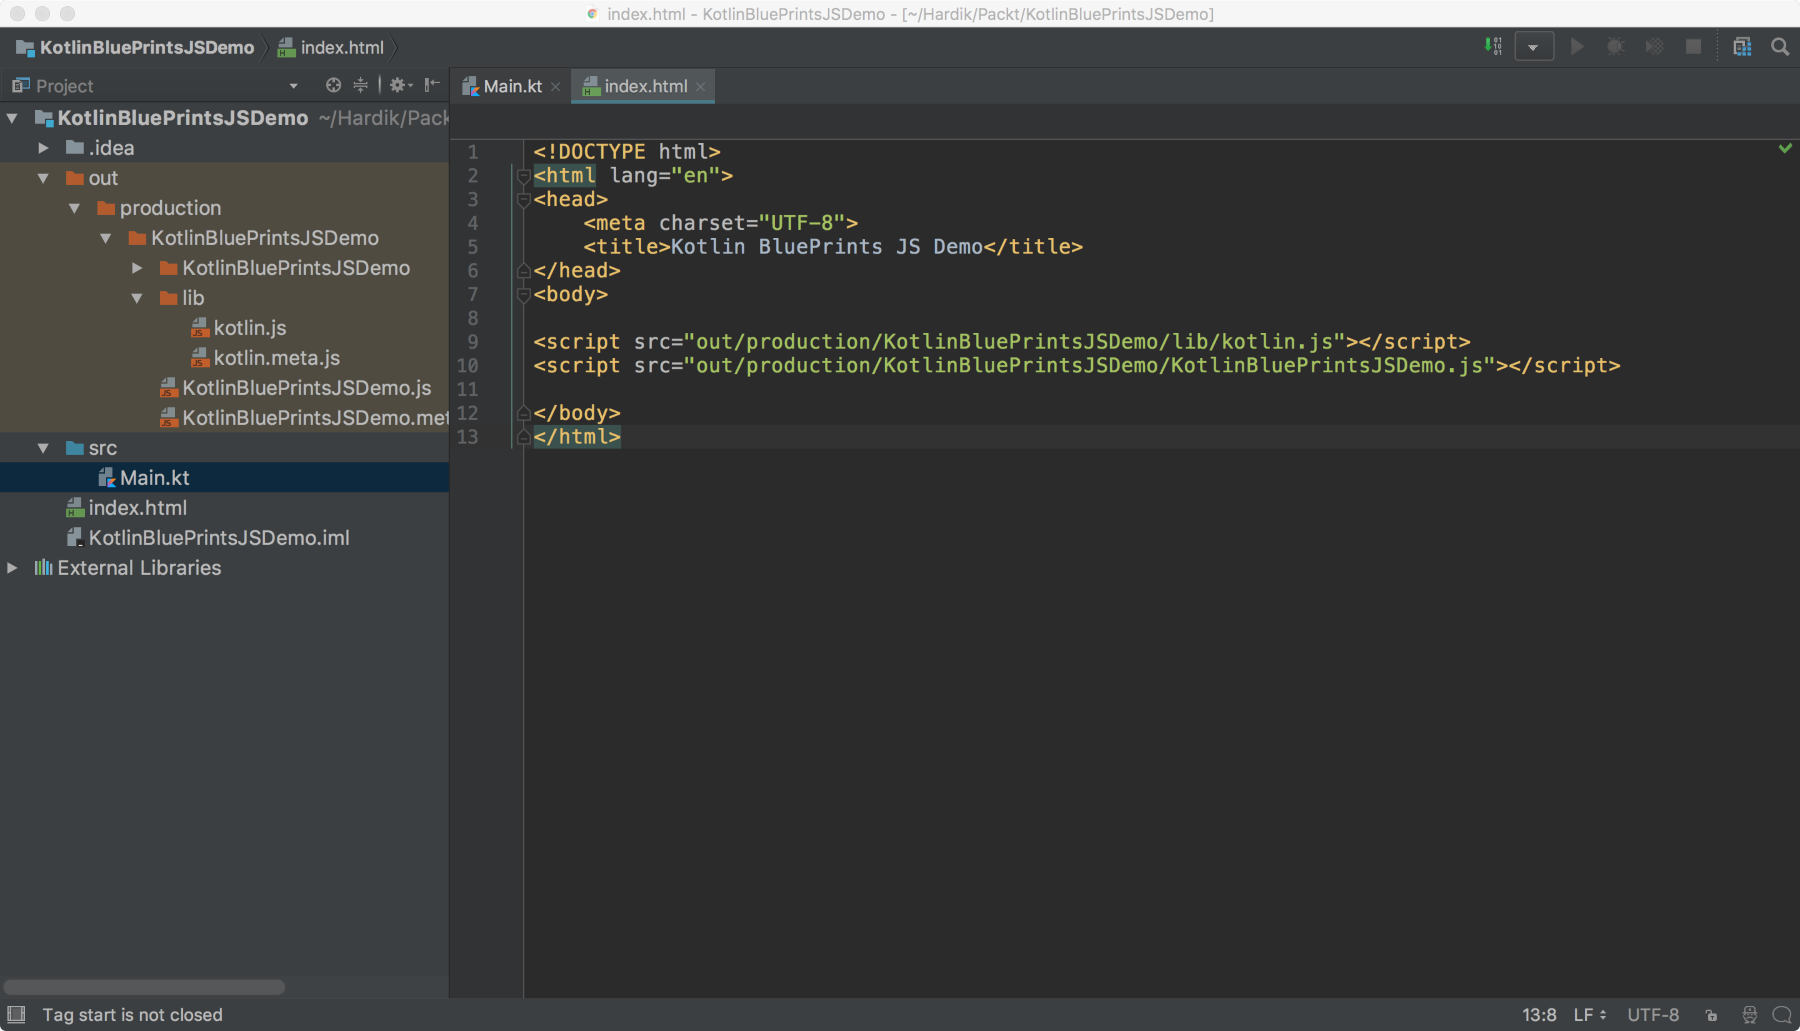Open the event log speech bubble icon

[x=1782, y=1015]
